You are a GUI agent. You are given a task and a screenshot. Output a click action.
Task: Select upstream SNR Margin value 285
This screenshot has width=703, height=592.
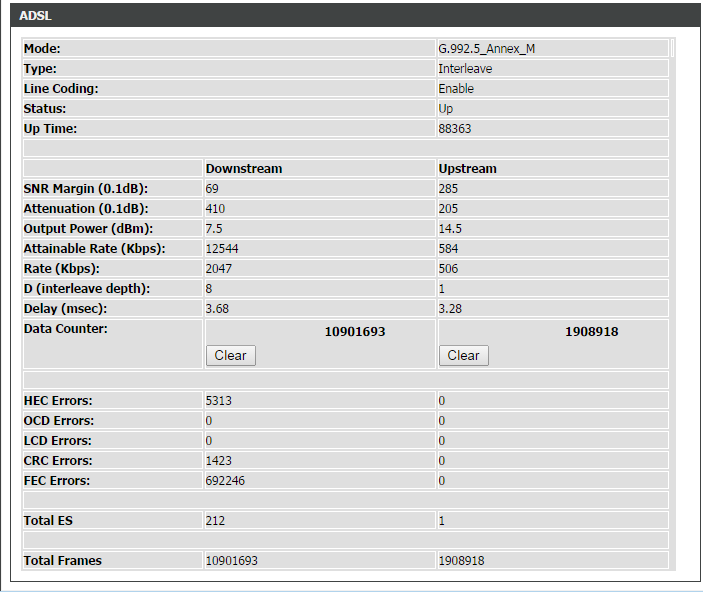[448, 189]
